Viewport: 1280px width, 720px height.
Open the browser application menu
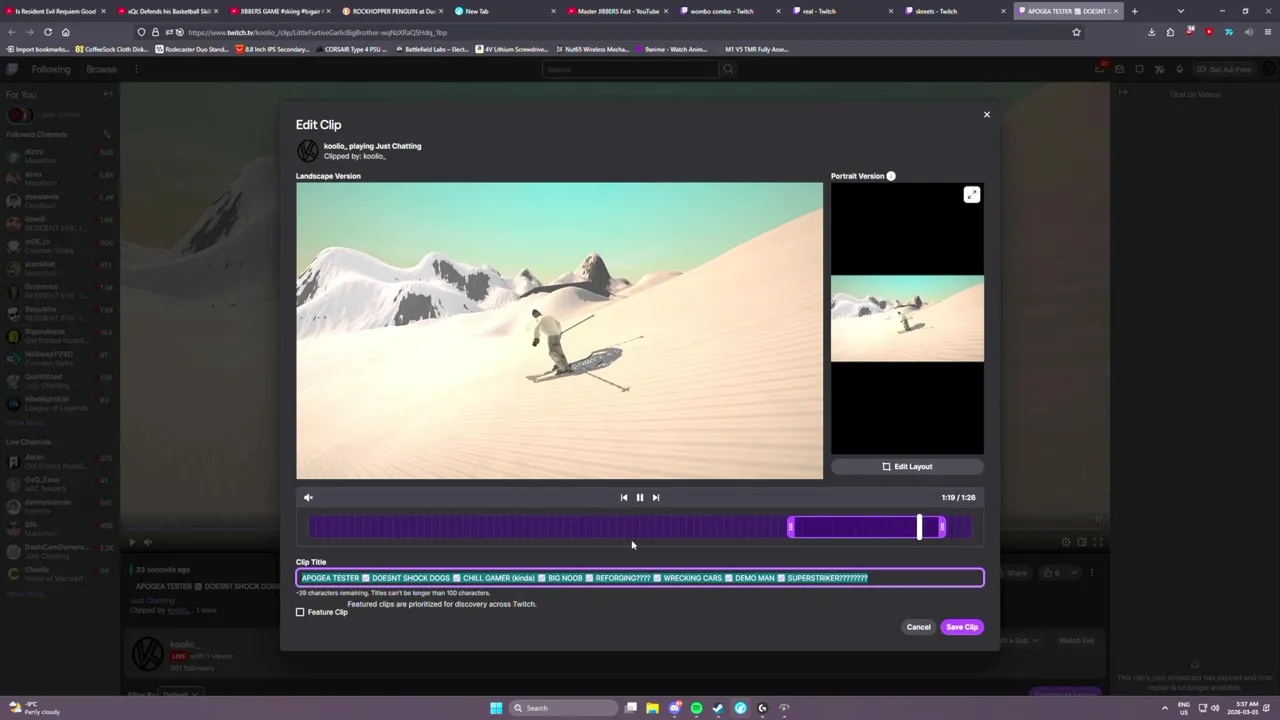[1266, 32]
